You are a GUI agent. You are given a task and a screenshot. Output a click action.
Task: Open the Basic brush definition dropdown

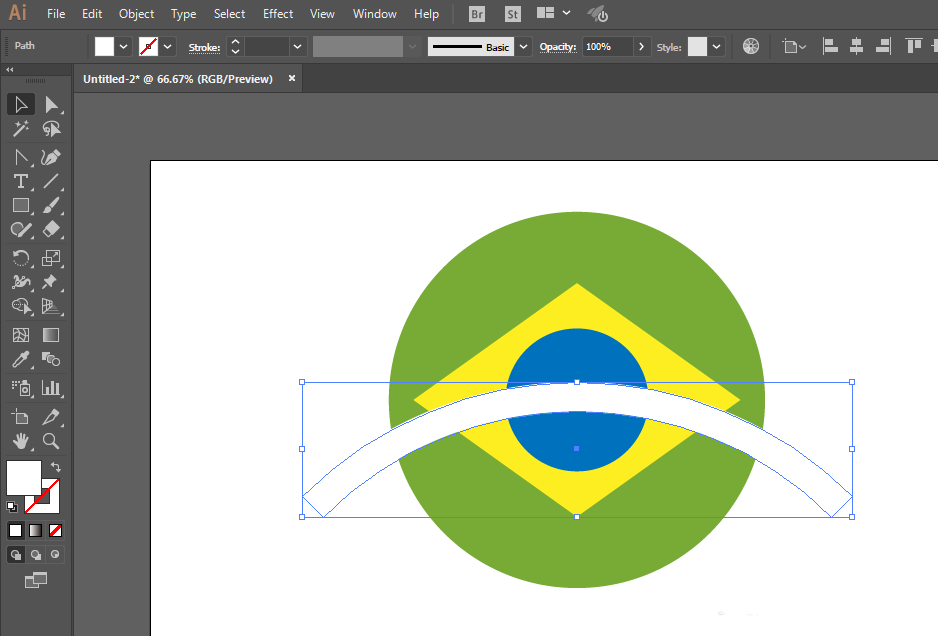(523, 47)
